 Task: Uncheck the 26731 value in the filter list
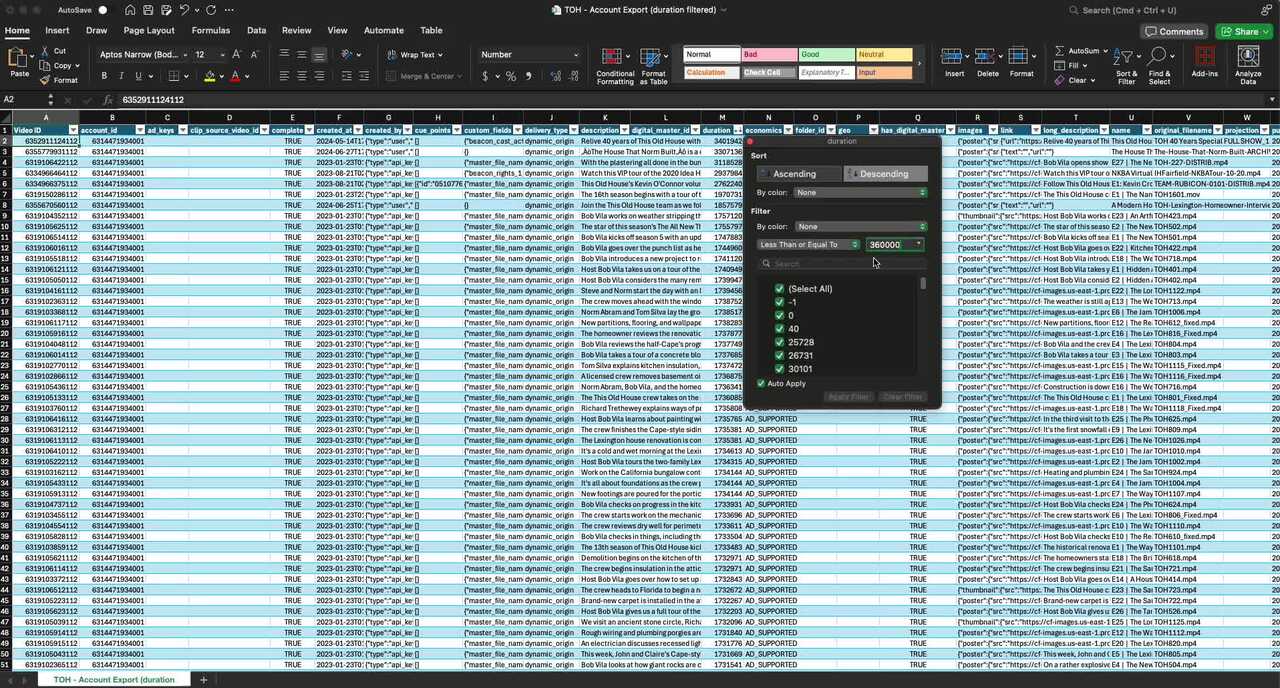tap(779, 355)
